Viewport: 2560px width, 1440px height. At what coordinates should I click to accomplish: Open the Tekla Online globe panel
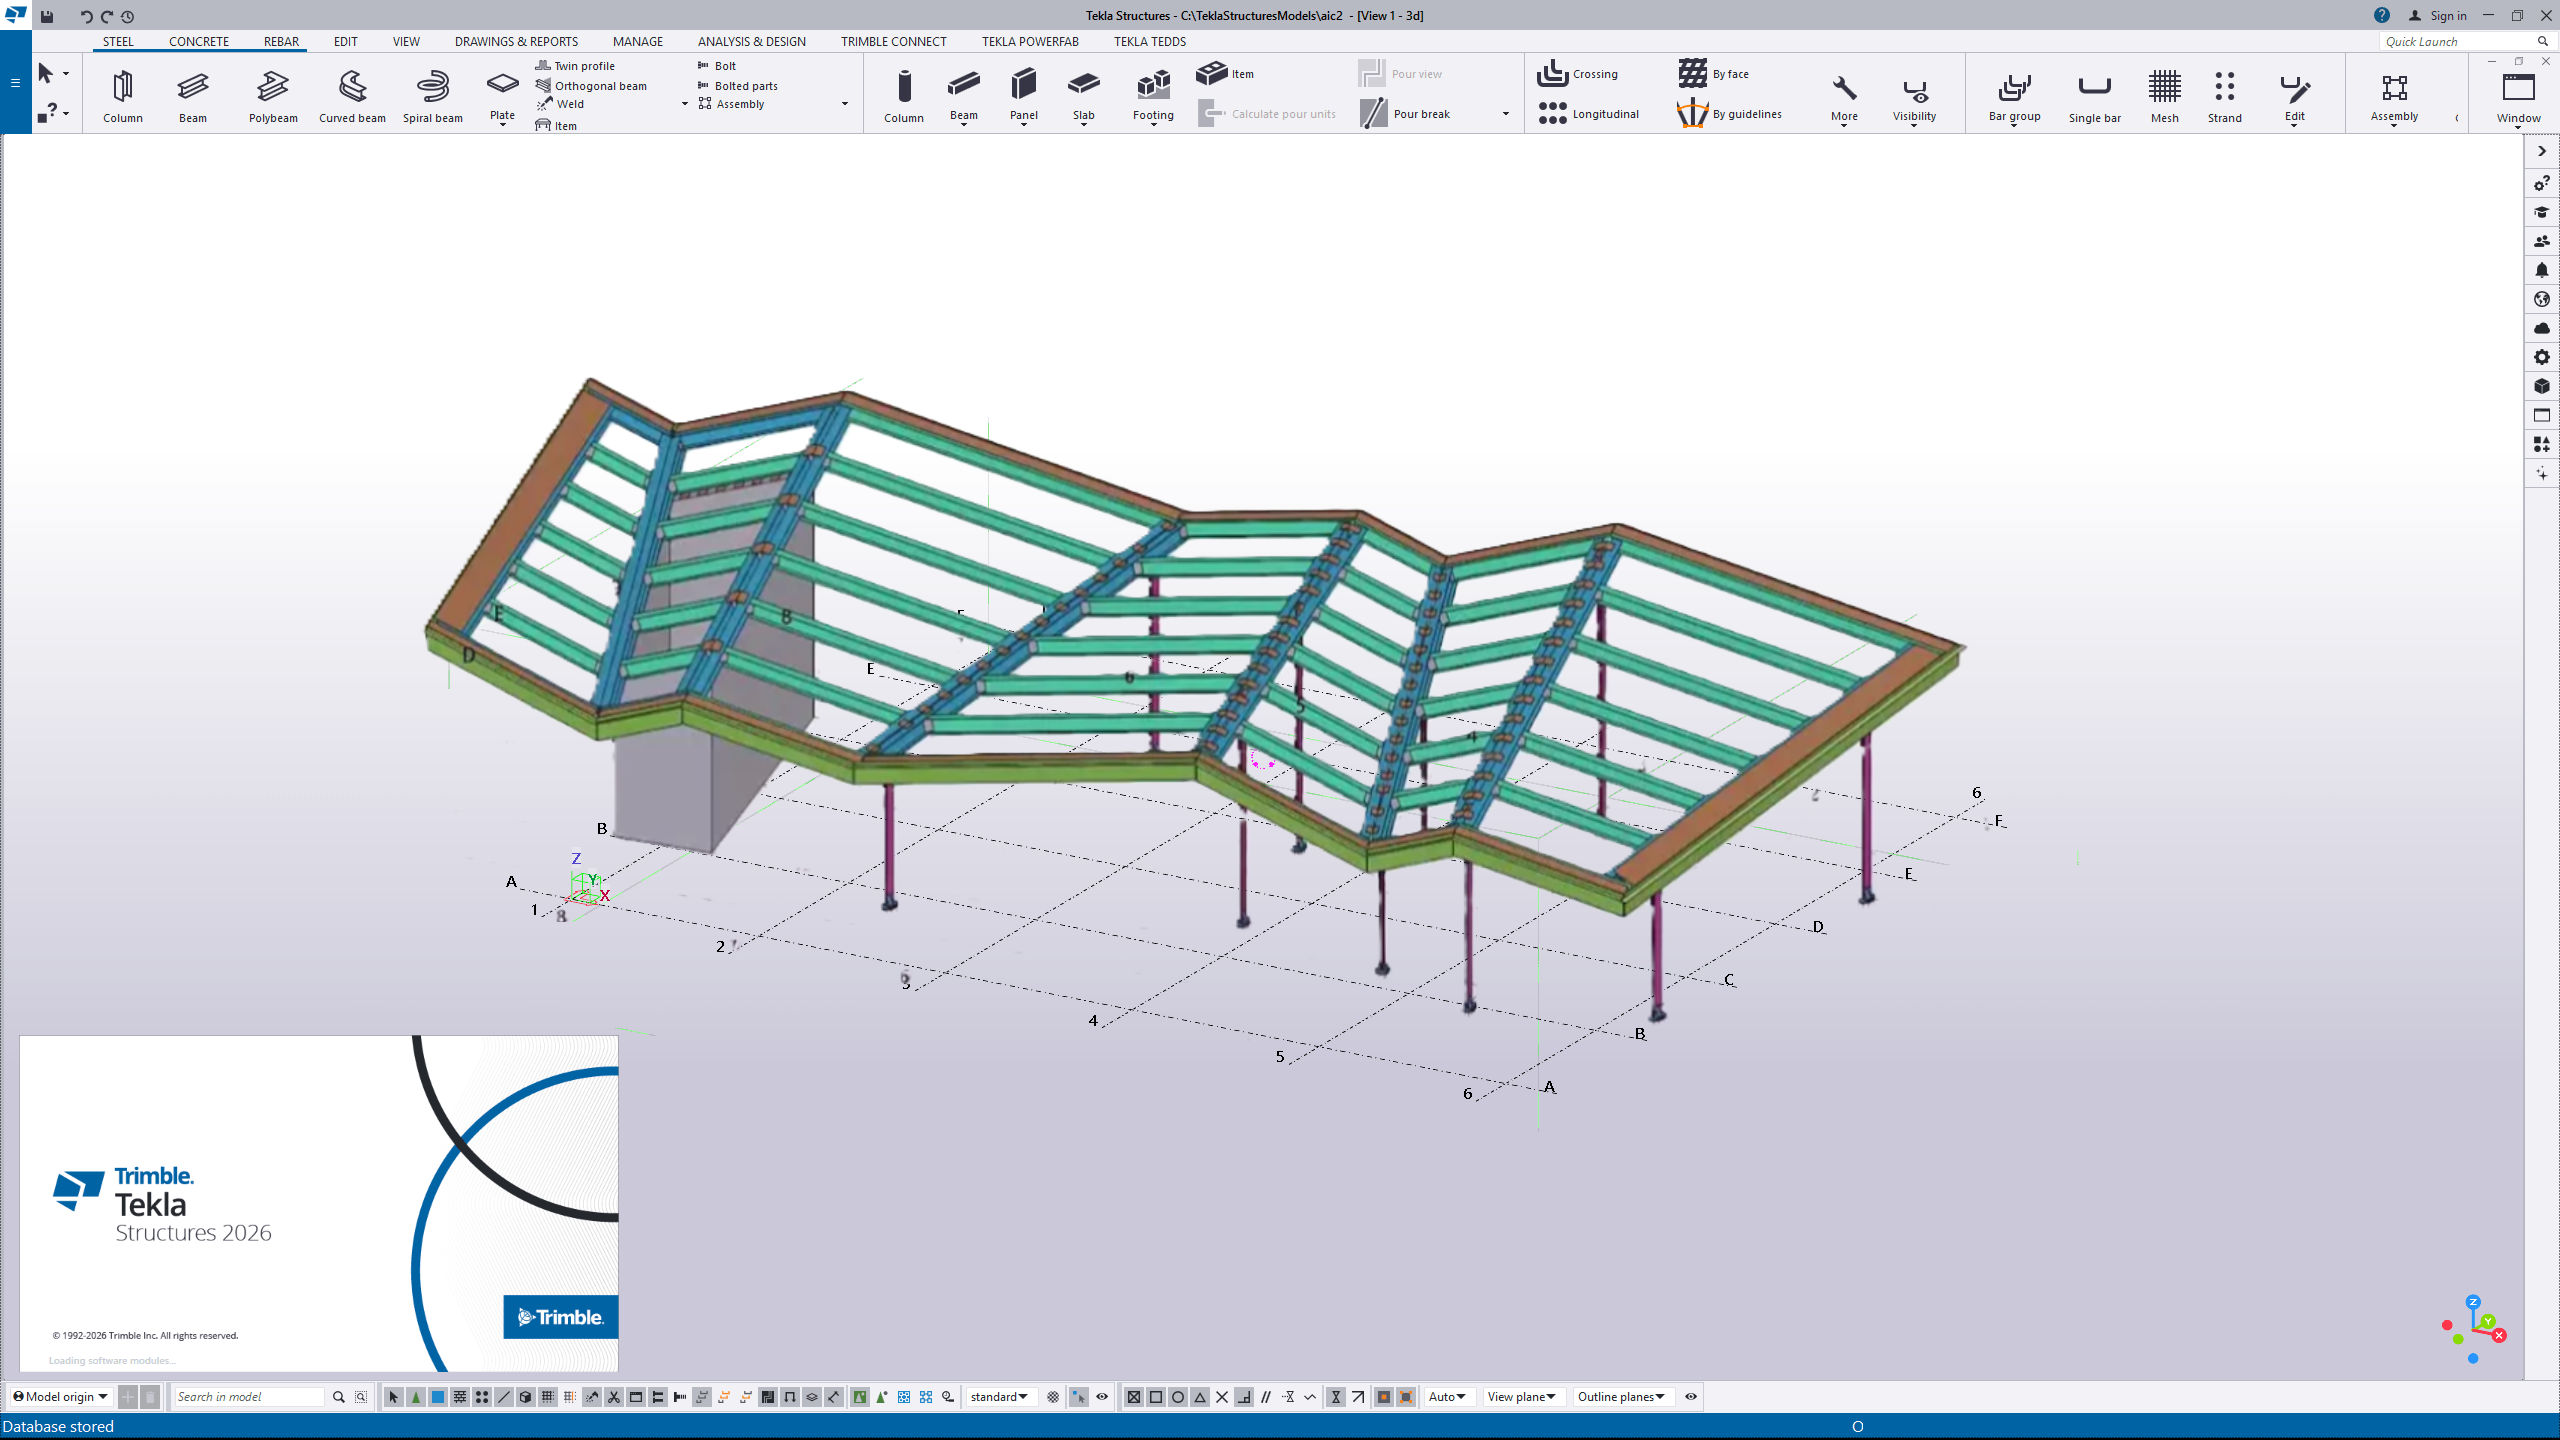pyautogui.click(x=2542, y=299)
